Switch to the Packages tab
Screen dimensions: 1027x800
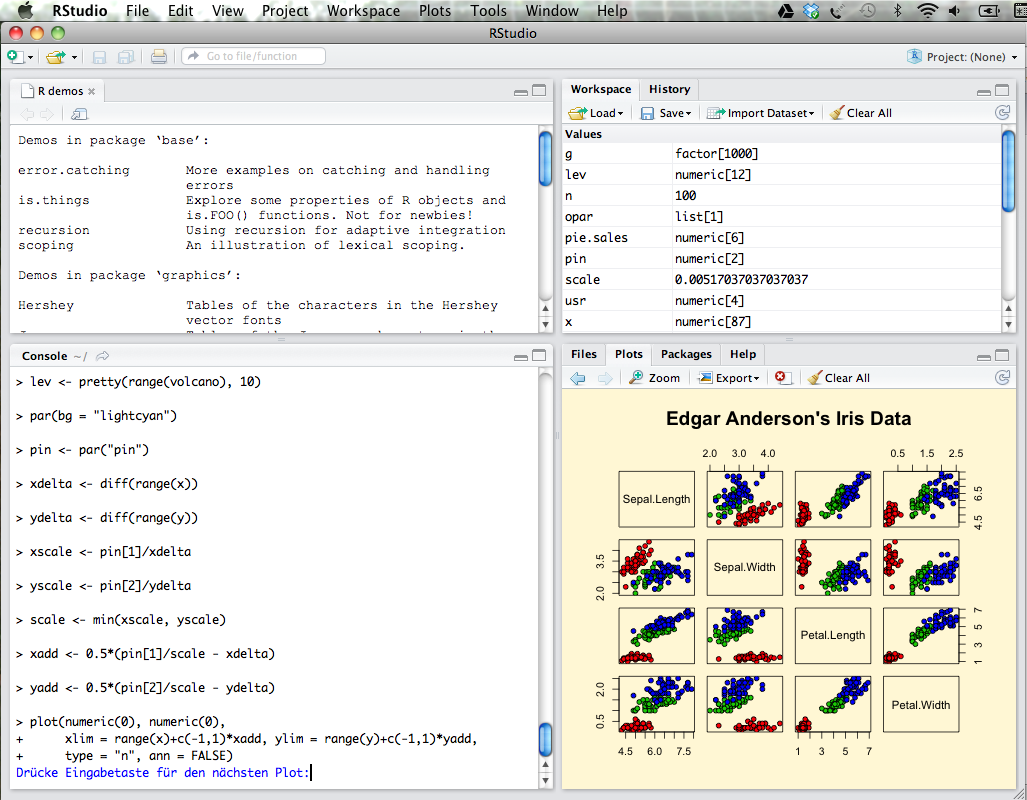pos(686,354)
